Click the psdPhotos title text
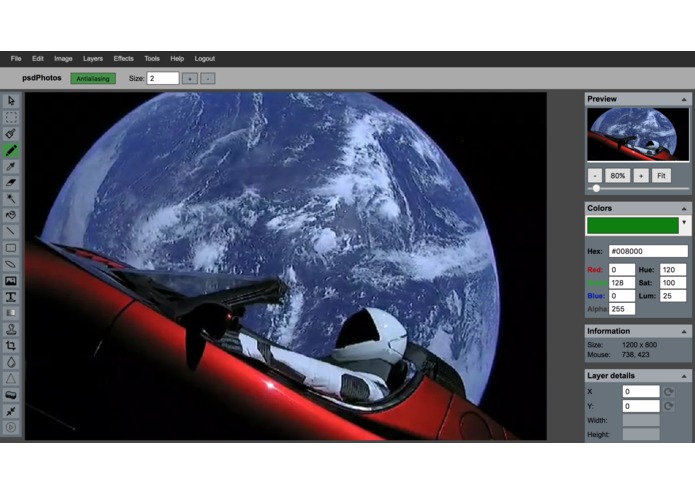This screenshot has width=695, height=494. (42, 78)
